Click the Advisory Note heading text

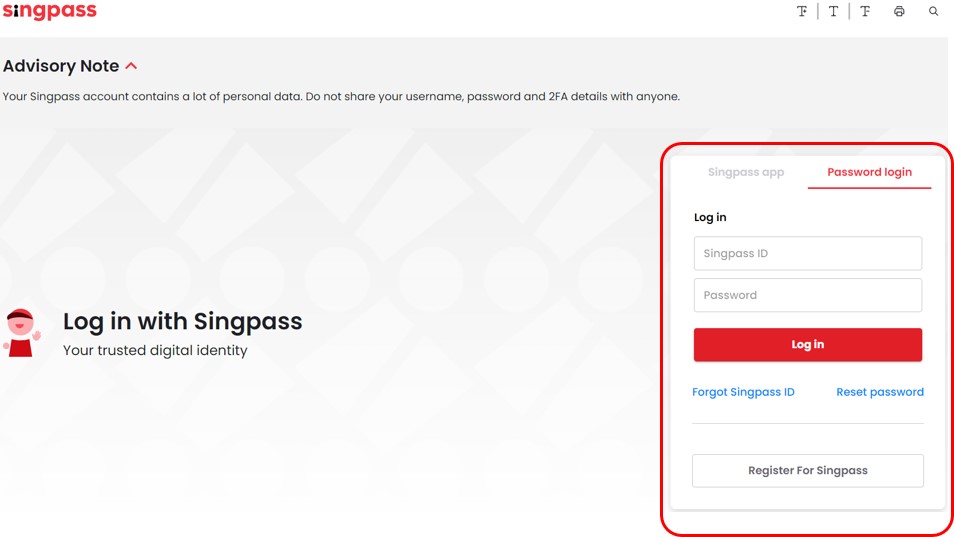coord(61,66)
